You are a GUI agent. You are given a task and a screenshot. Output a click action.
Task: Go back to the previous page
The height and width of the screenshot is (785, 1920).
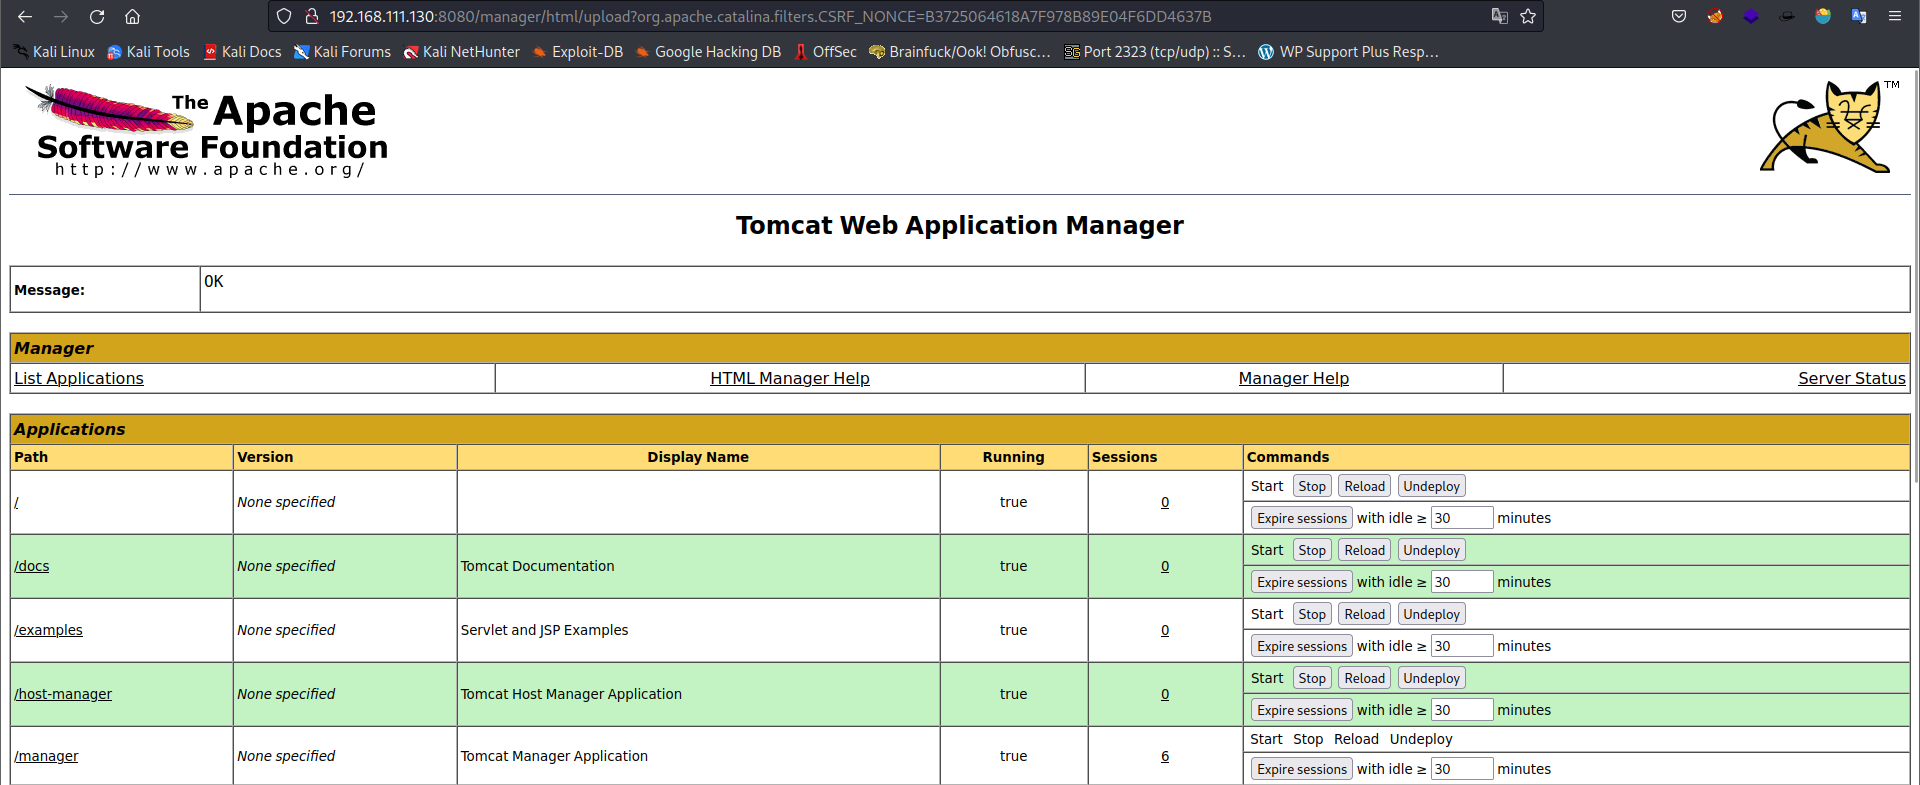click(x=25, y=16)
